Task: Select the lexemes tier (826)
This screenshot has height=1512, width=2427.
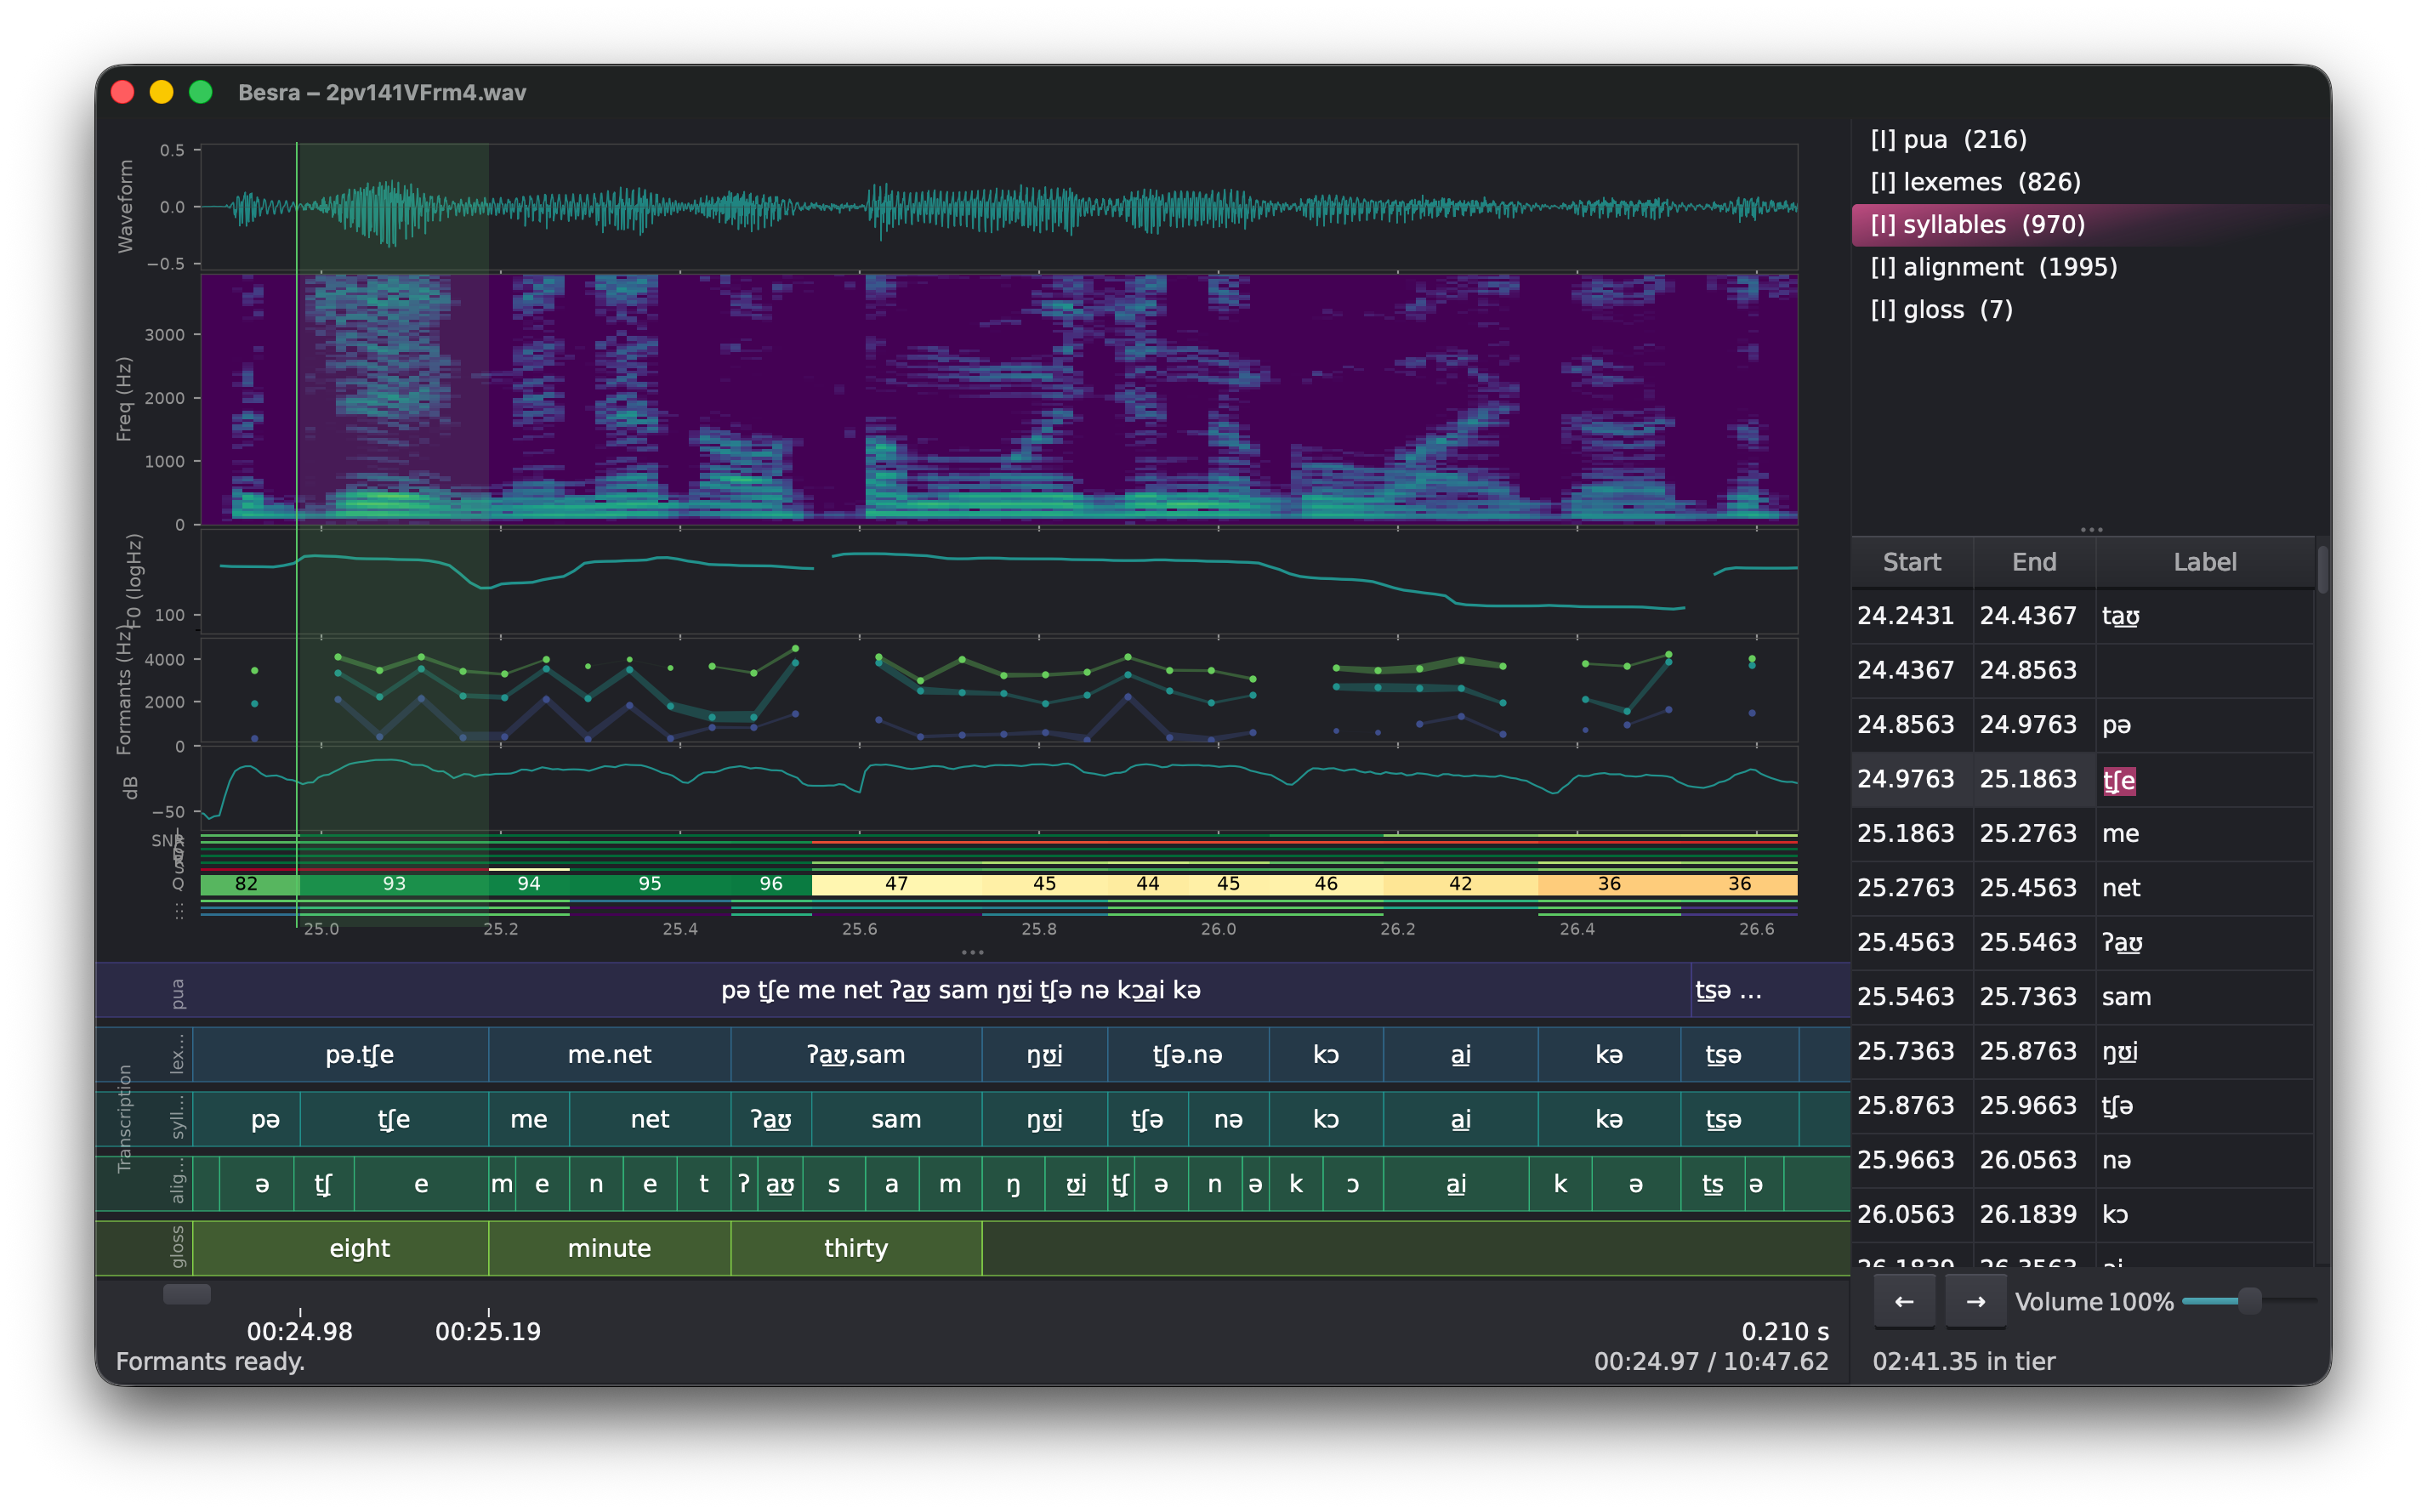Action: (2090, 182)
